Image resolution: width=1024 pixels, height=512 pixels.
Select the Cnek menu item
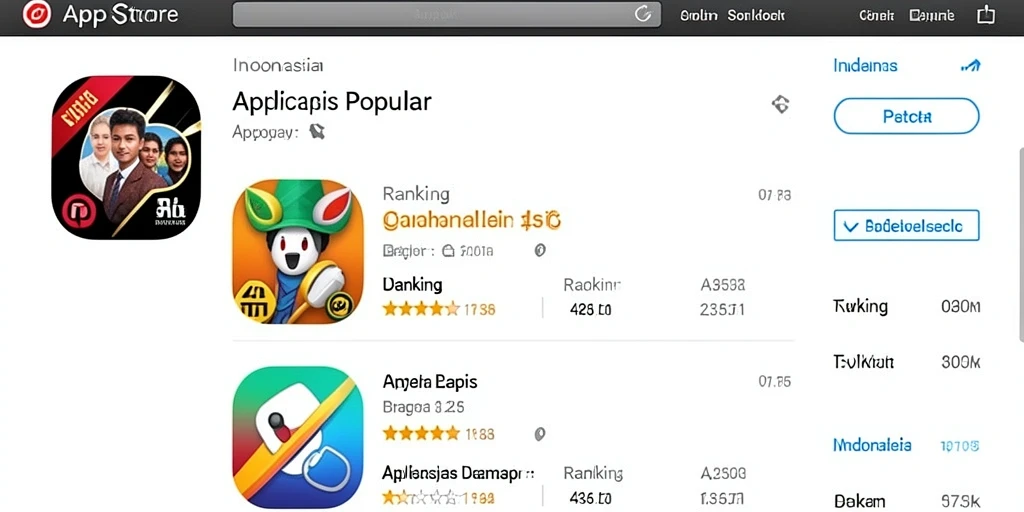pos(876,16)
